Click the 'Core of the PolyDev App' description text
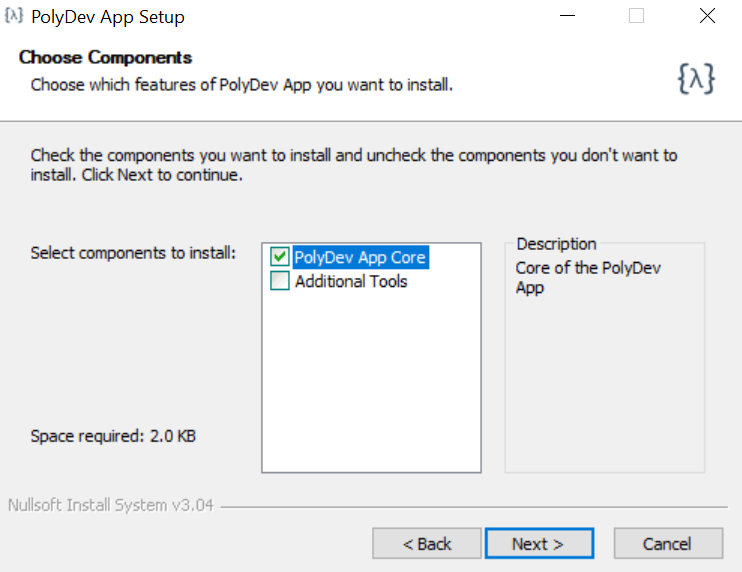Image resolution: width=742 pixels, height=572 pixels. tap(587, 278)
